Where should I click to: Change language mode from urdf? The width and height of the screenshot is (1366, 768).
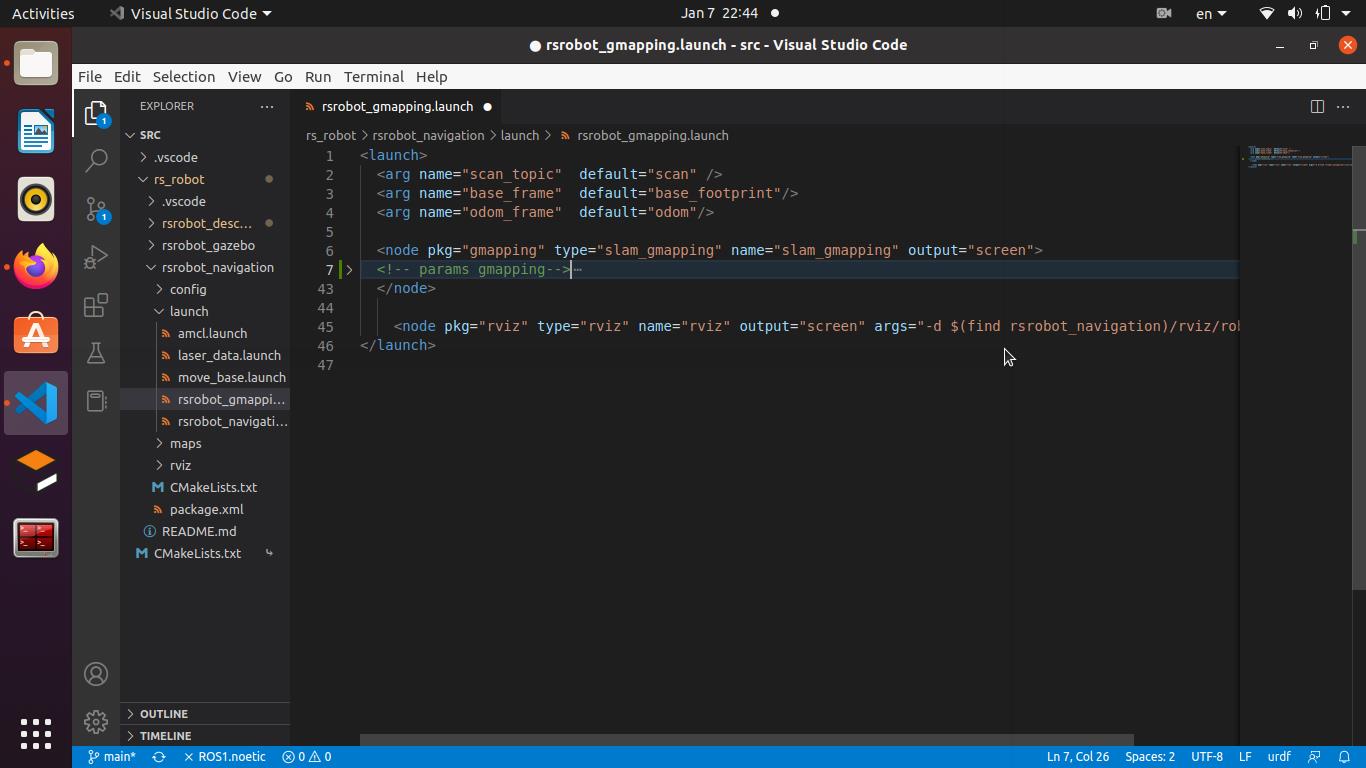1278,757
